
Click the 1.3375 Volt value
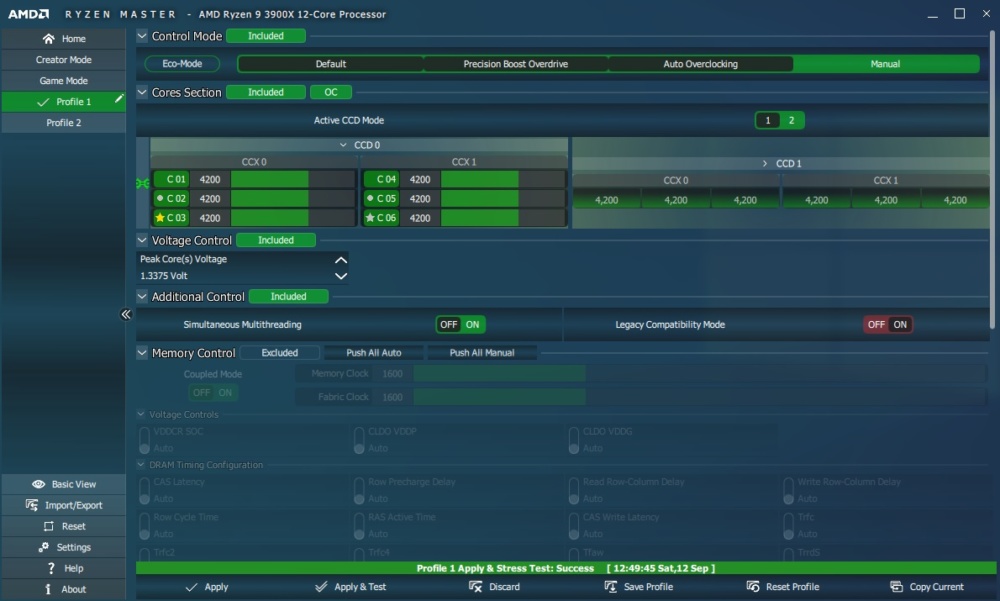(x=164, y=276)
